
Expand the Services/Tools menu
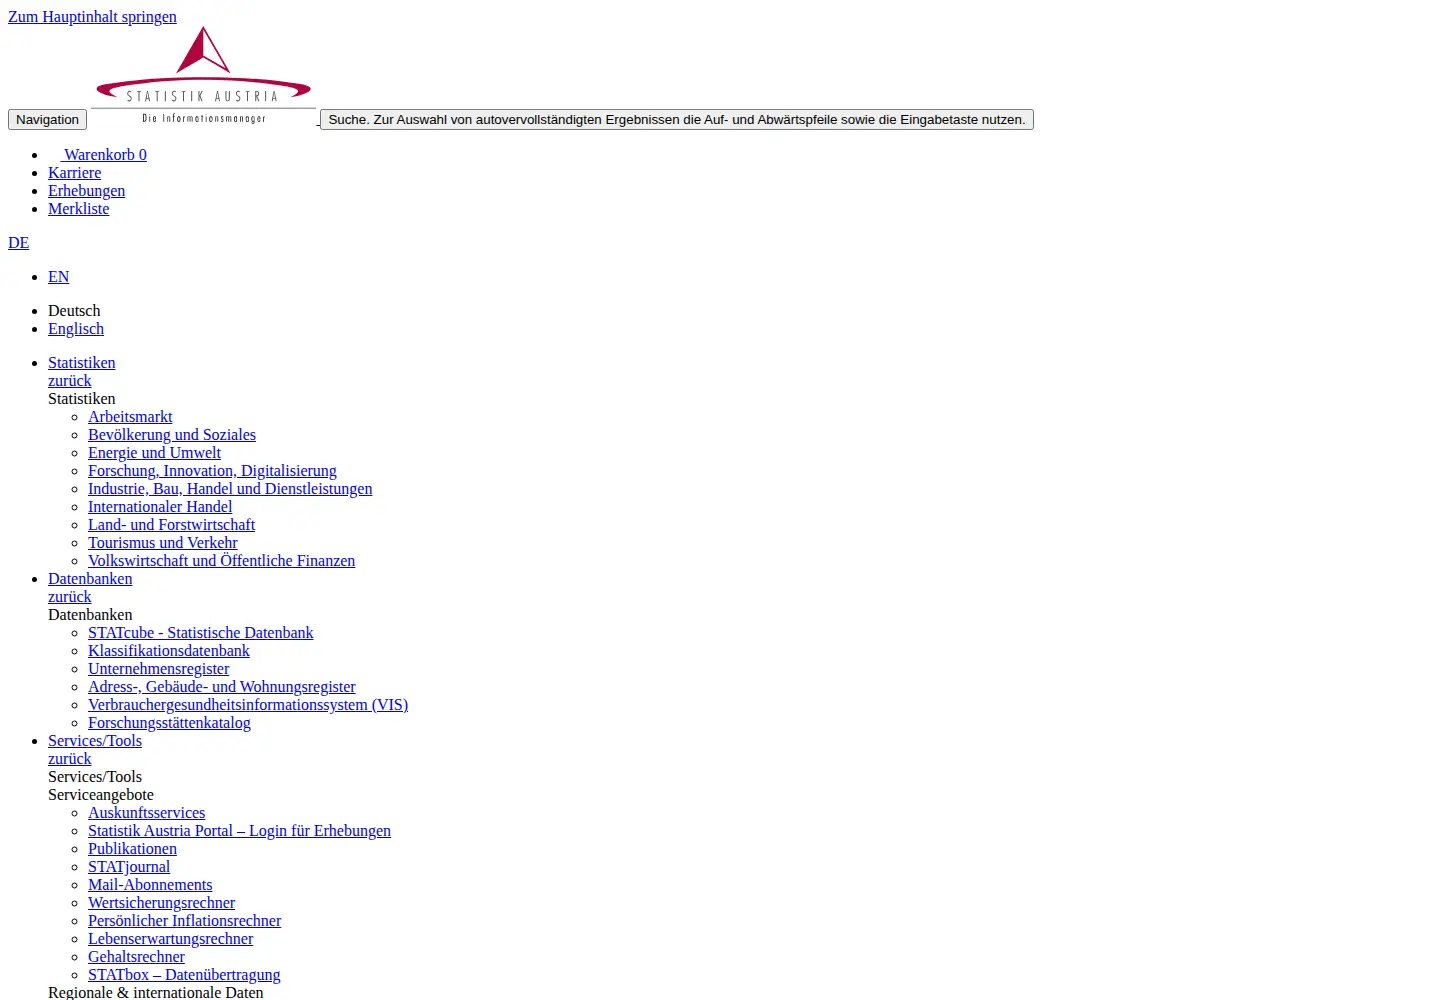point(95,741)
